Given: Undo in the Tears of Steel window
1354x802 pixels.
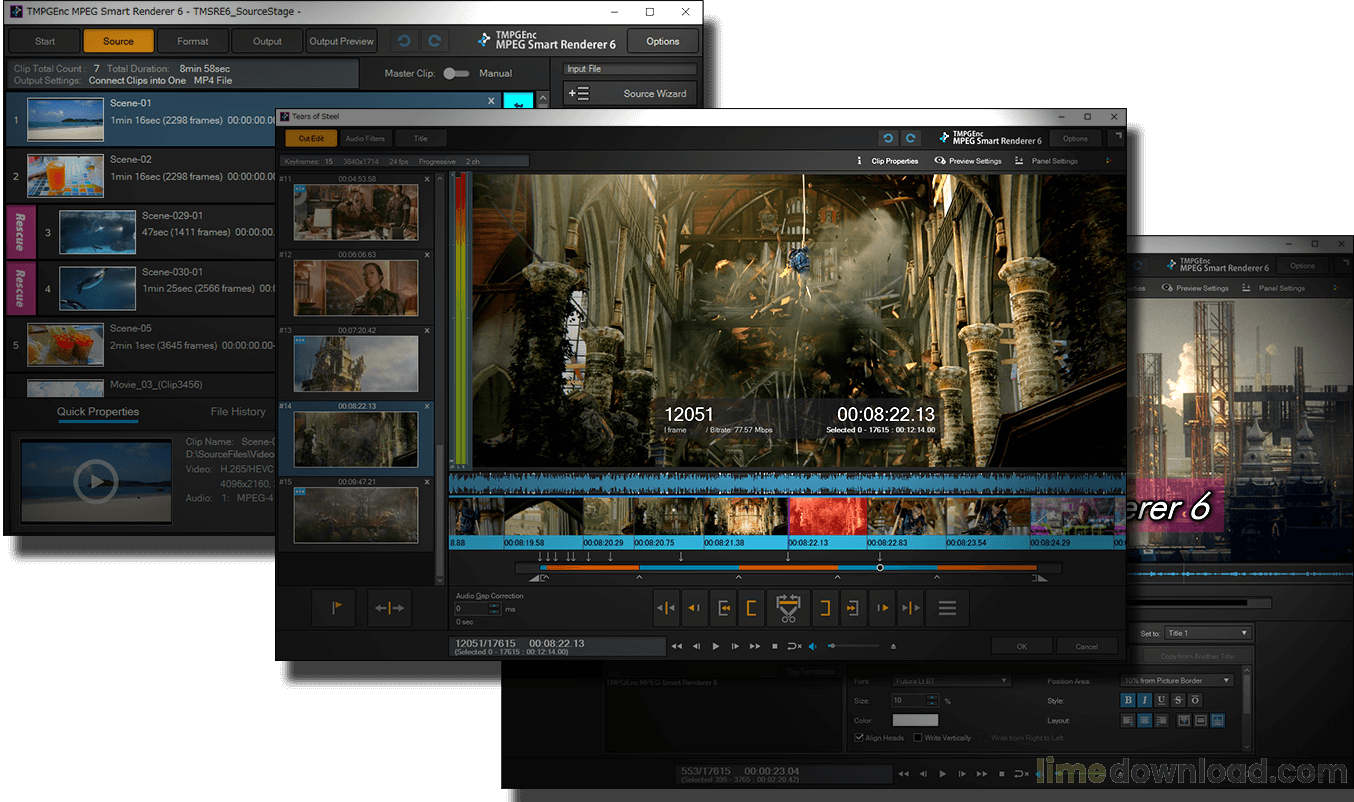Looking at the screenshot, I should tap(887, 139).
